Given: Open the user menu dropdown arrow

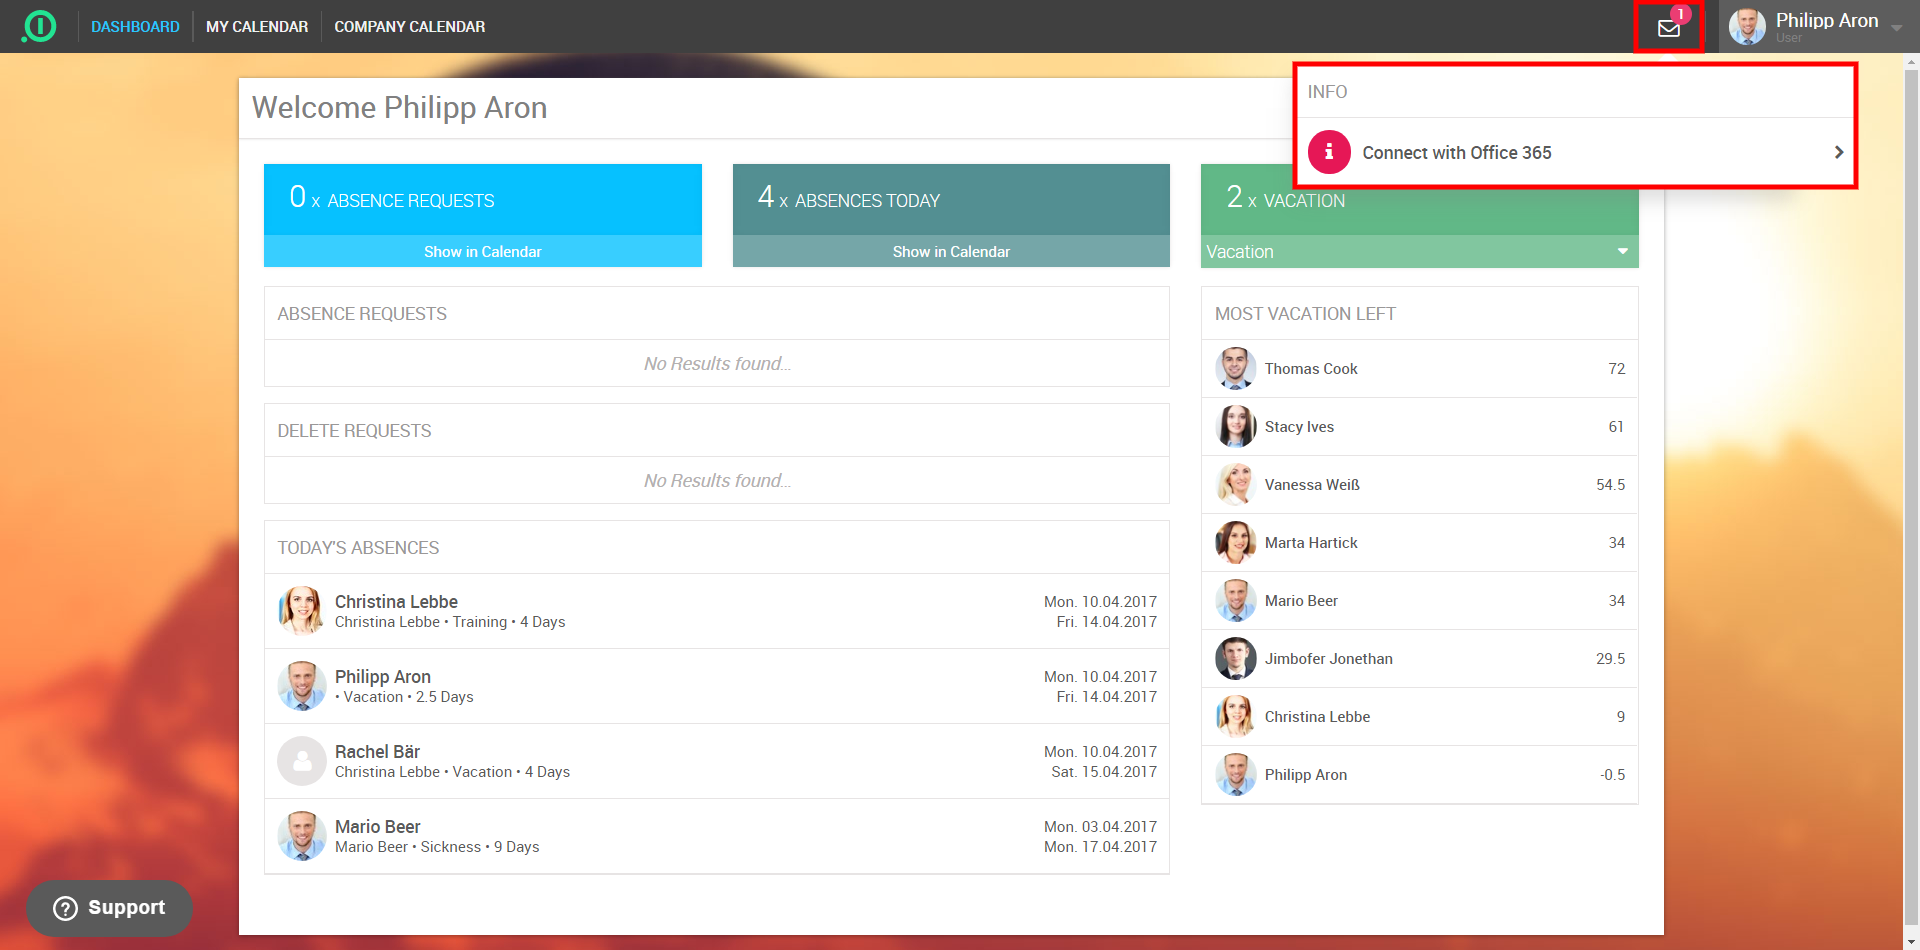Looking at the screenshot, I should click(x=1896, y=28).
